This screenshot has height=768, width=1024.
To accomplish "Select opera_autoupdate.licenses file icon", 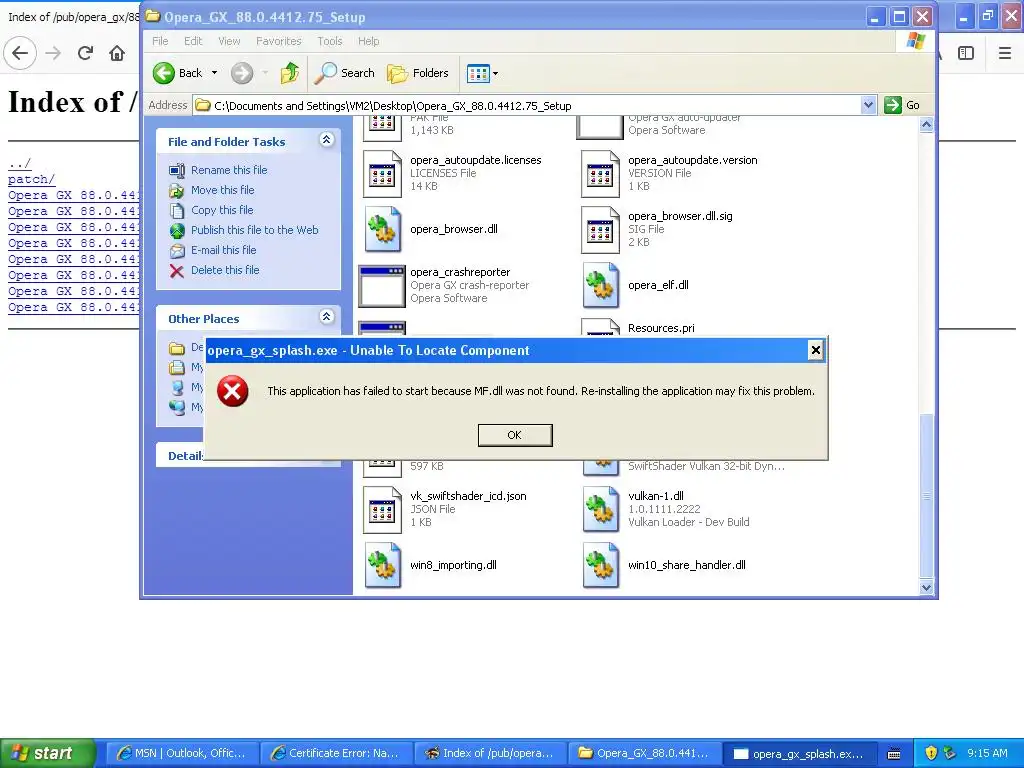I will point(382,174).
